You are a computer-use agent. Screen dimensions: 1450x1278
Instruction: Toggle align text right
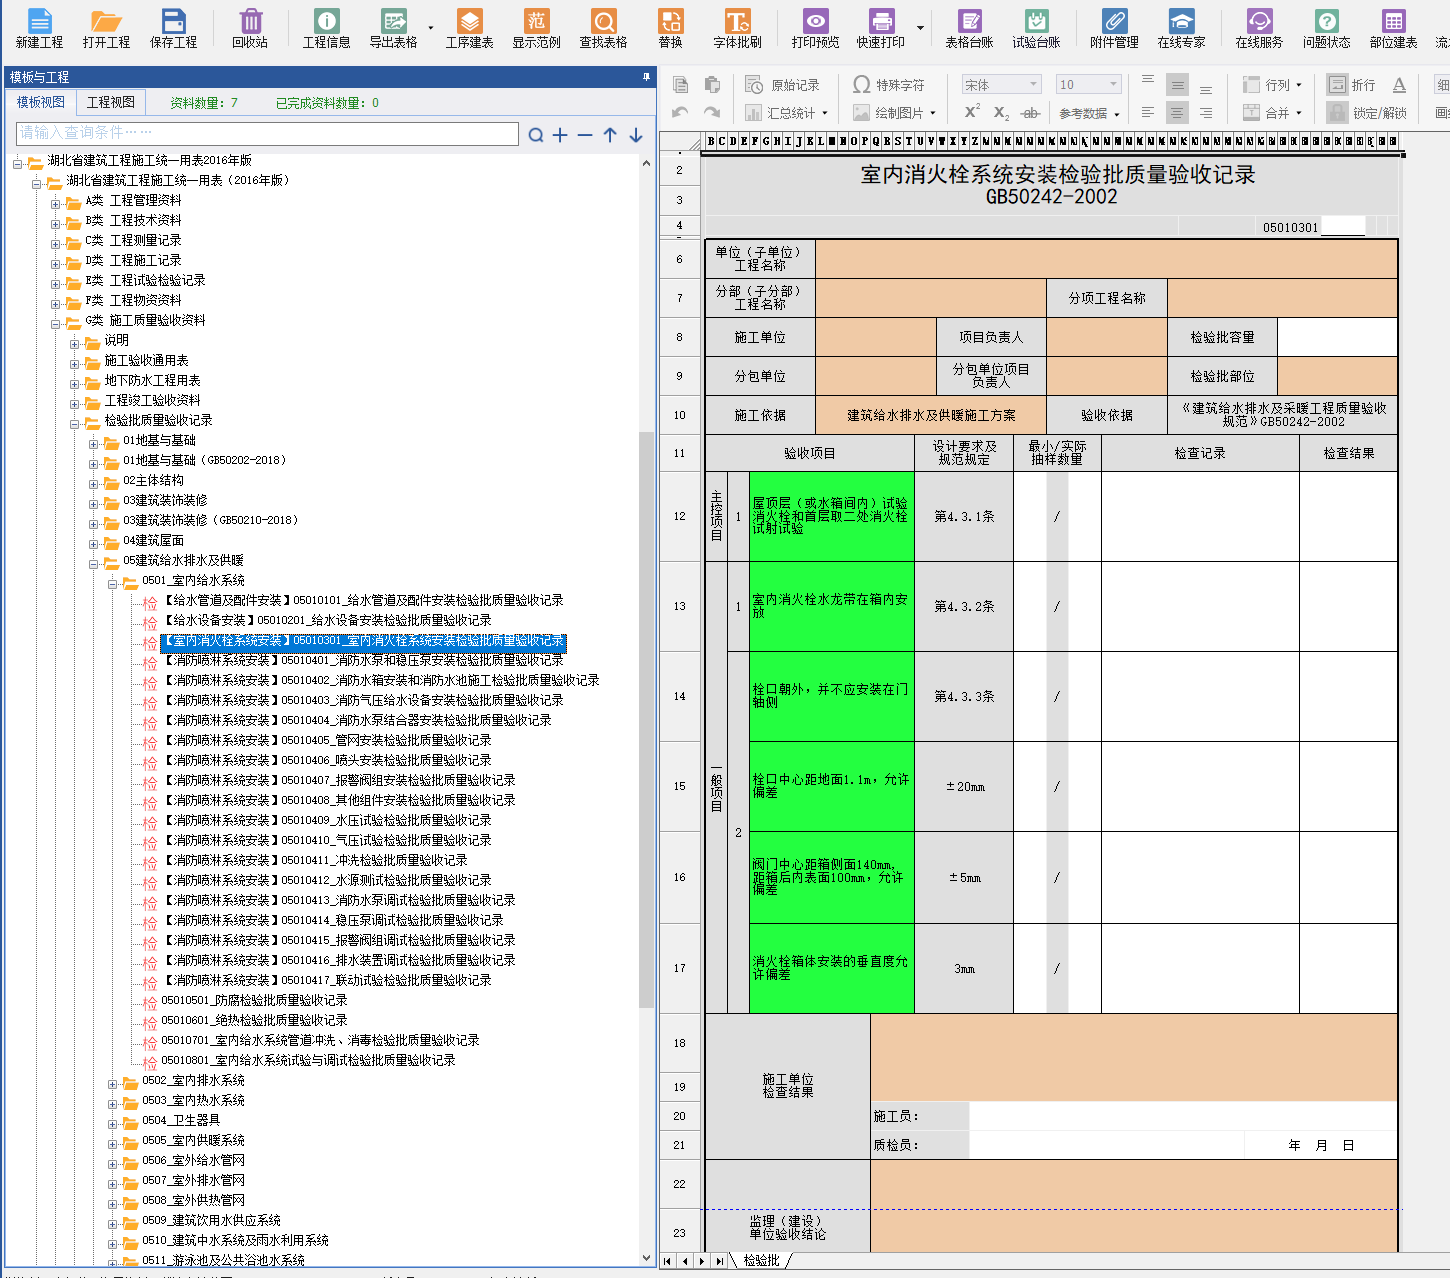coord(1206,113)
